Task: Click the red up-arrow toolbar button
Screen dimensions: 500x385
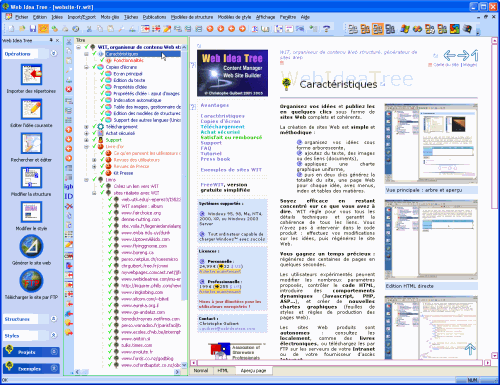Action: [x=210, y=29]
